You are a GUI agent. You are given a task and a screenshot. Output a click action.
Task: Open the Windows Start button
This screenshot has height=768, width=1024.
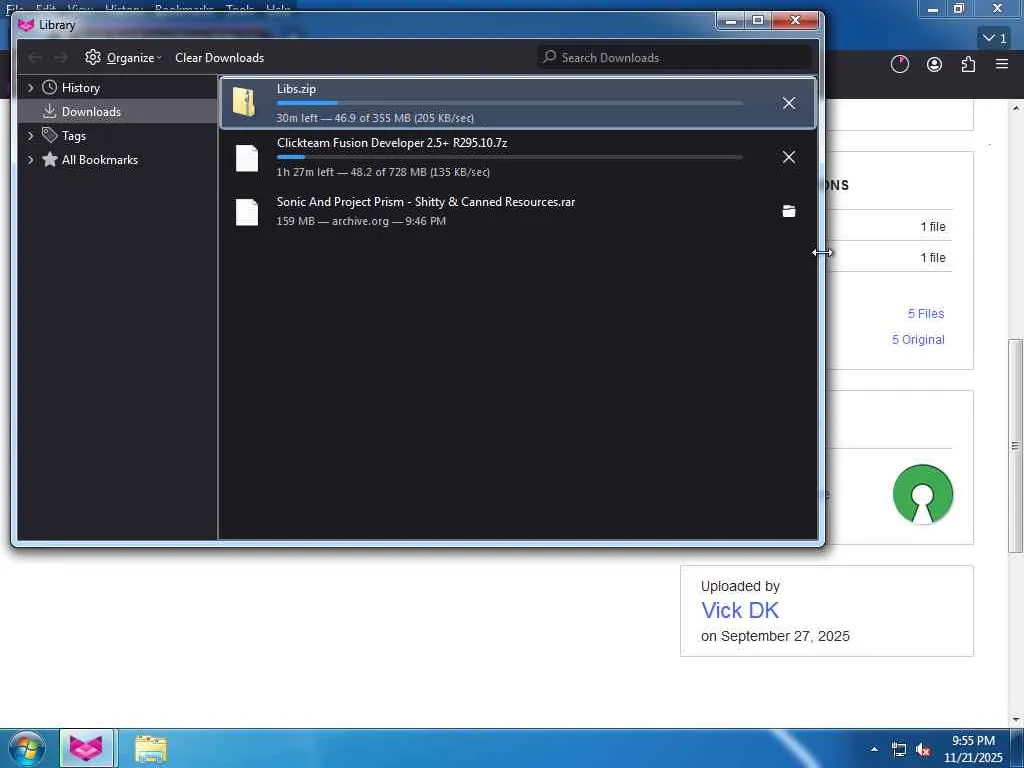point(26,748)
